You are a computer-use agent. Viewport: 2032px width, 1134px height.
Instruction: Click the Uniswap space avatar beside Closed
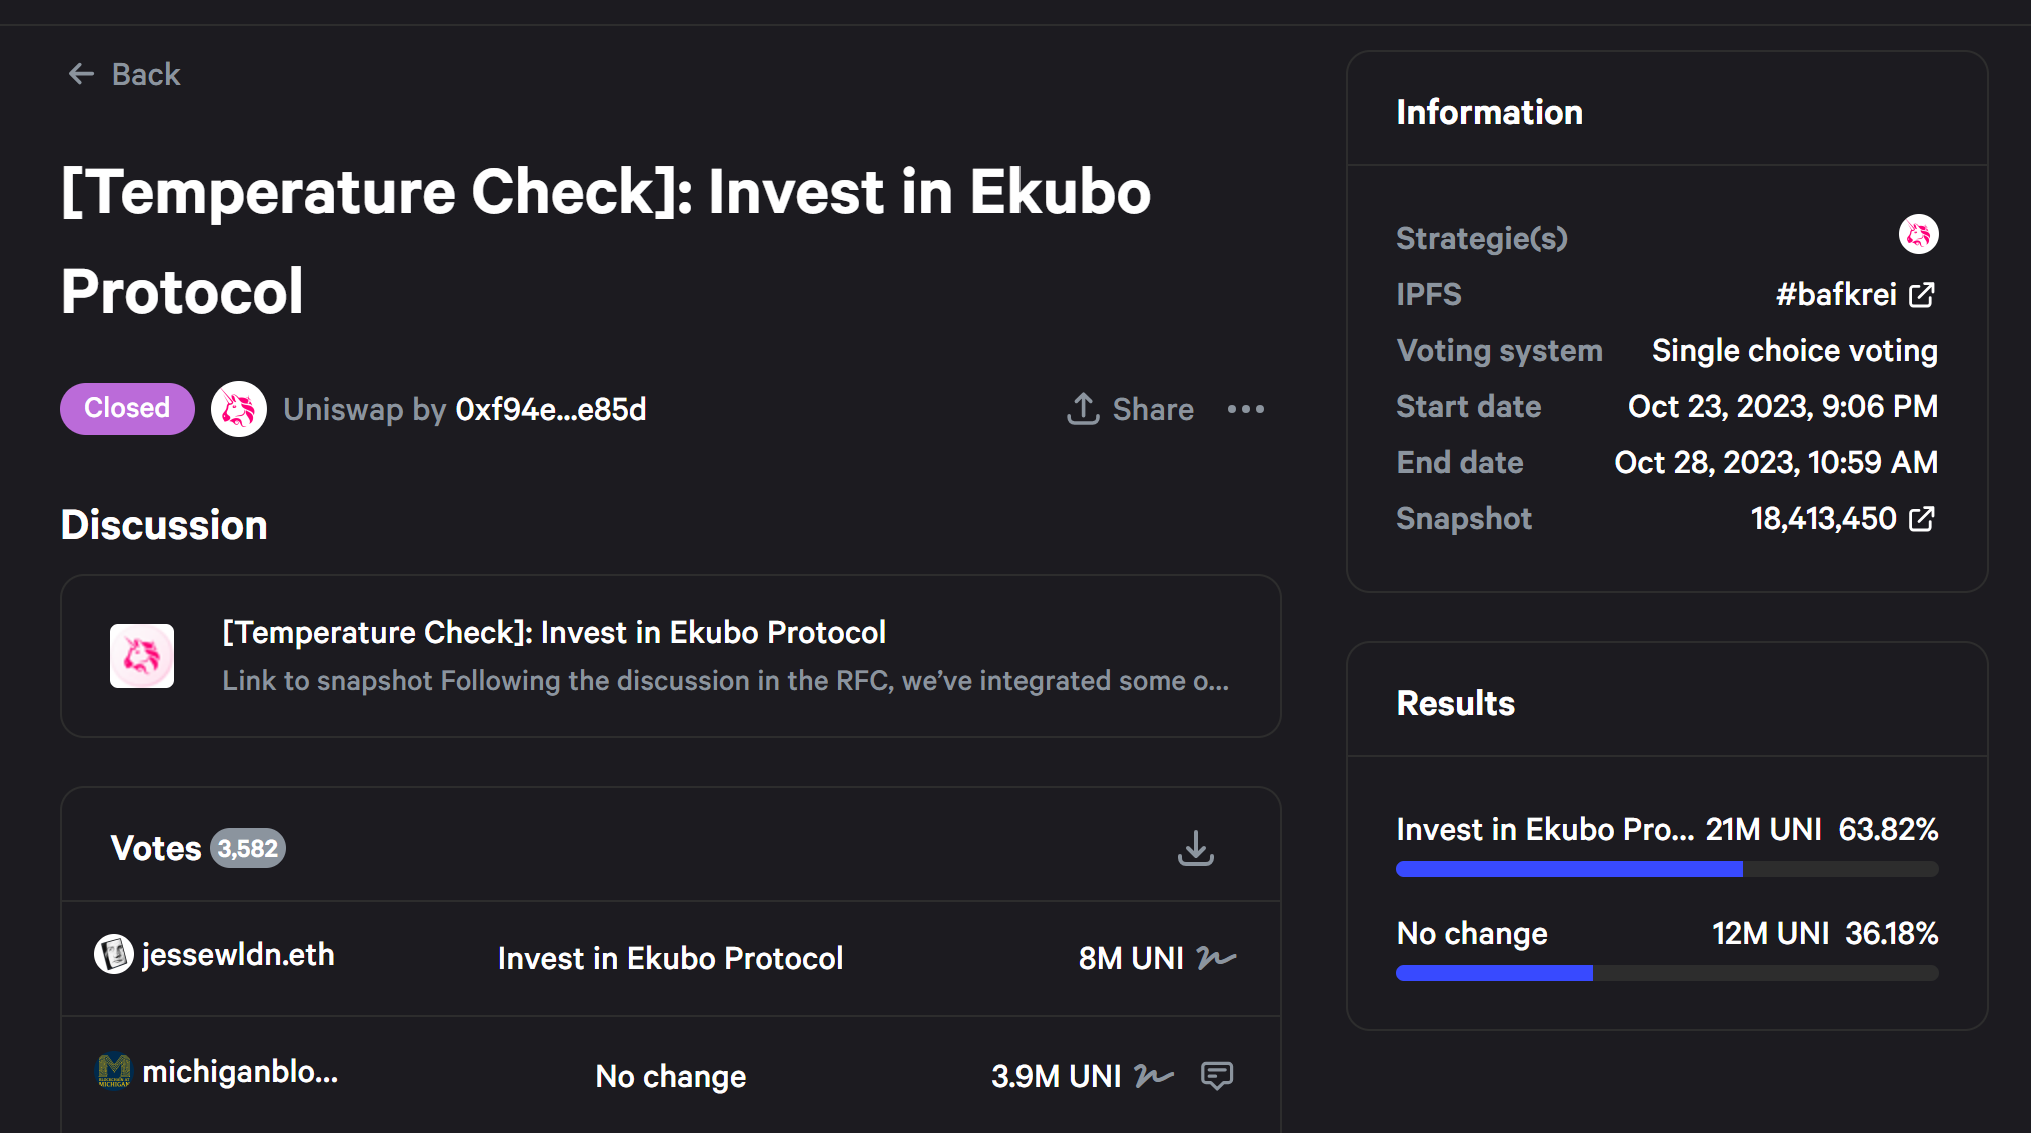239,409
